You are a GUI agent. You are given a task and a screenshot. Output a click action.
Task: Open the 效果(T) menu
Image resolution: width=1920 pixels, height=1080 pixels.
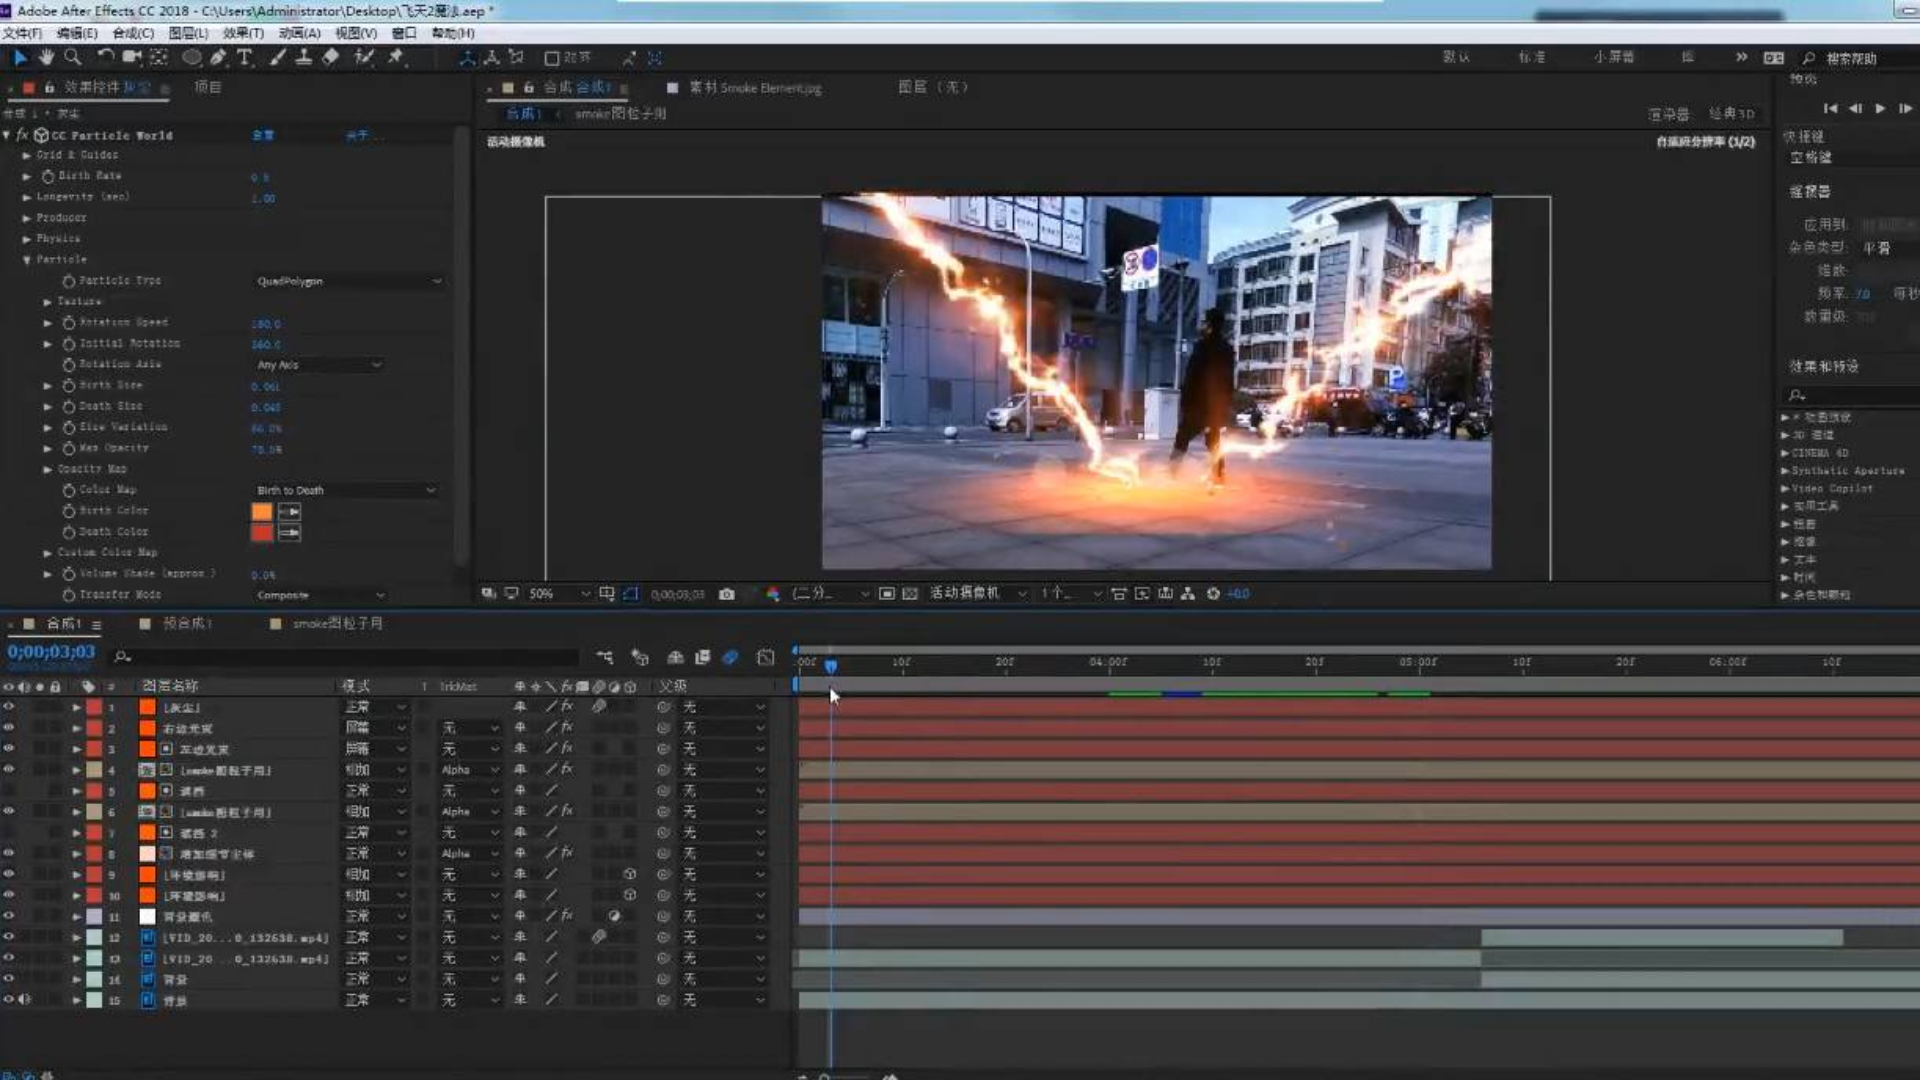coord(243,33)
